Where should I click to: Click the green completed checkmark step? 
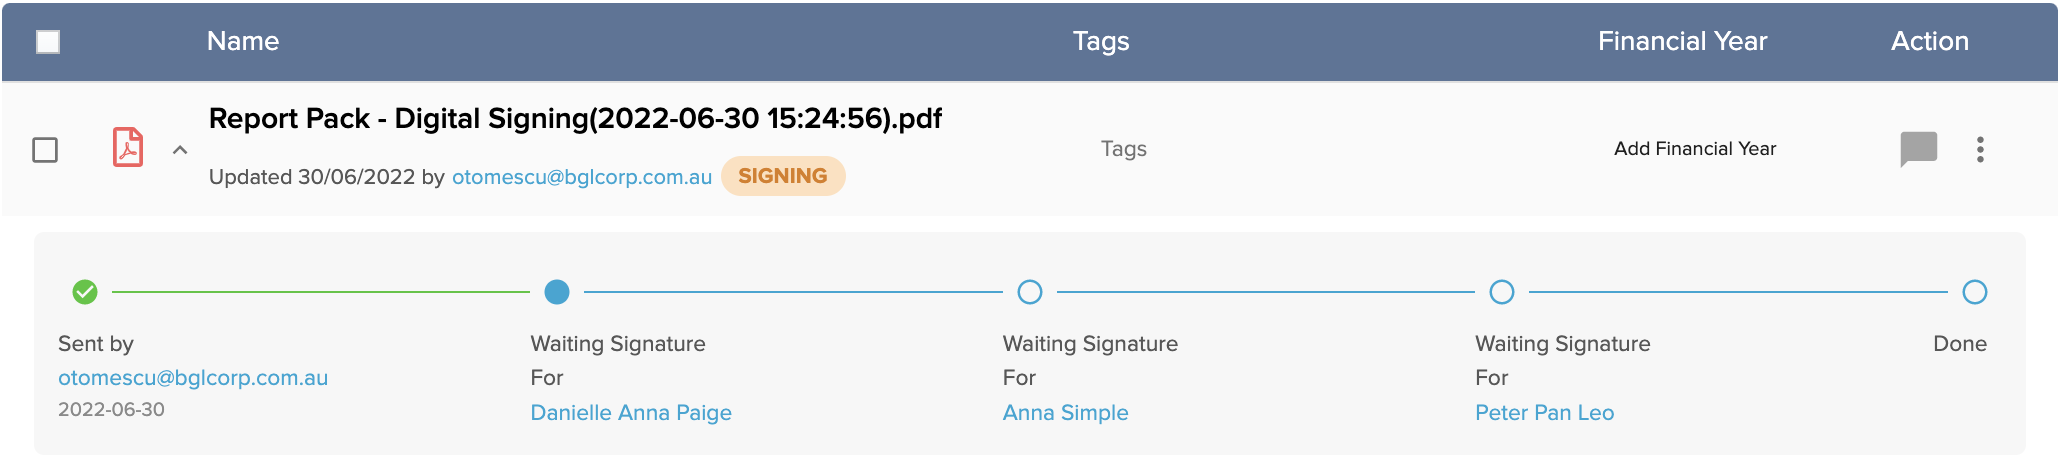(85, 292)
